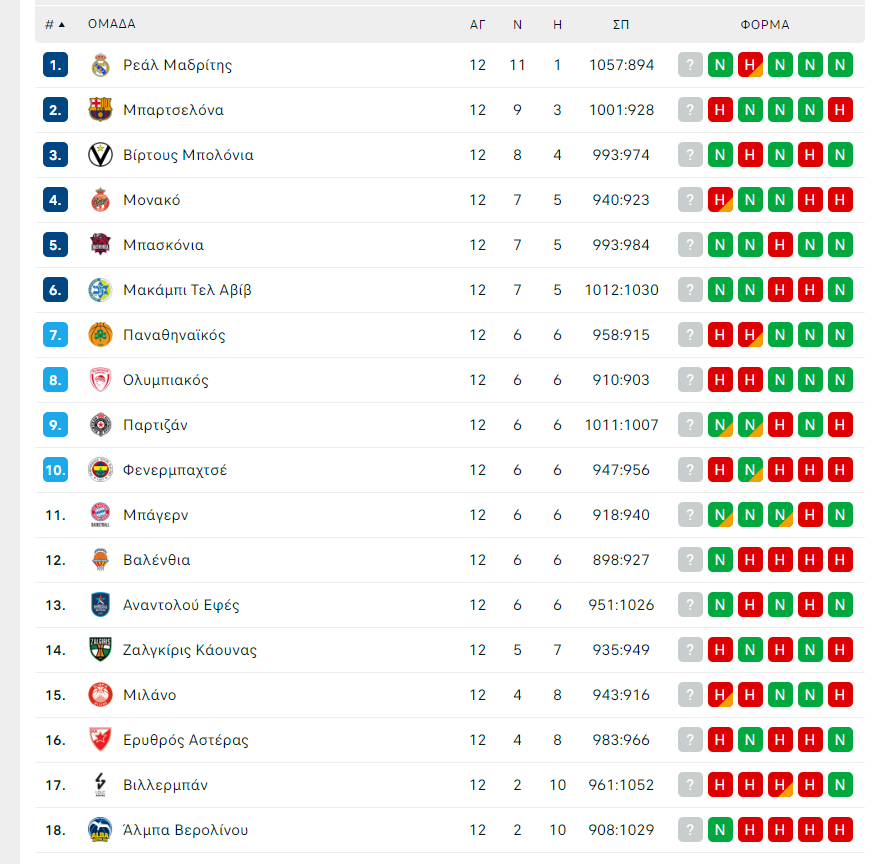Click the Fenerbahçe round club logo

[x=100, y=470]
